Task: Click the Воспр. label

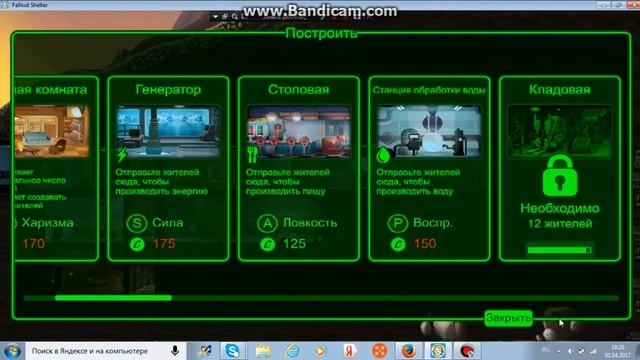Action: tap(433, 223)
